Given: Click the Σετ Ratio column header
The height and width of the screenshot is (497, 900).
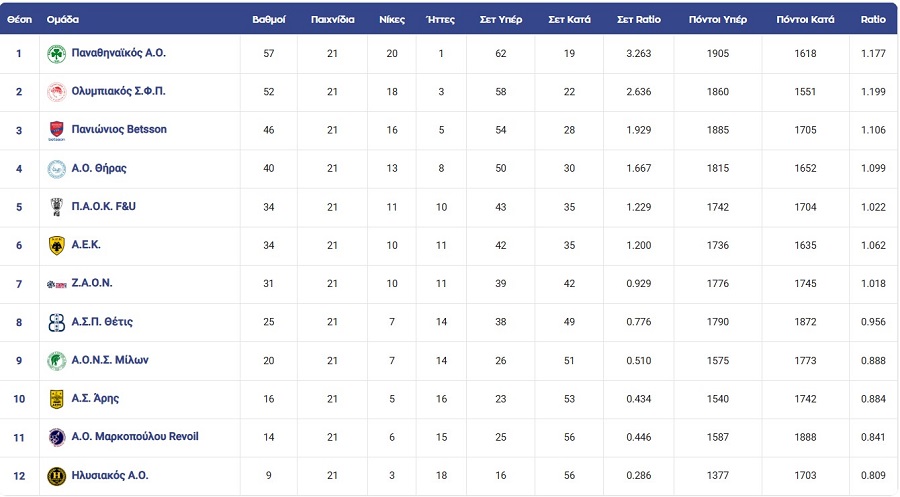Looking at the screenshot, I should (638, 19).
